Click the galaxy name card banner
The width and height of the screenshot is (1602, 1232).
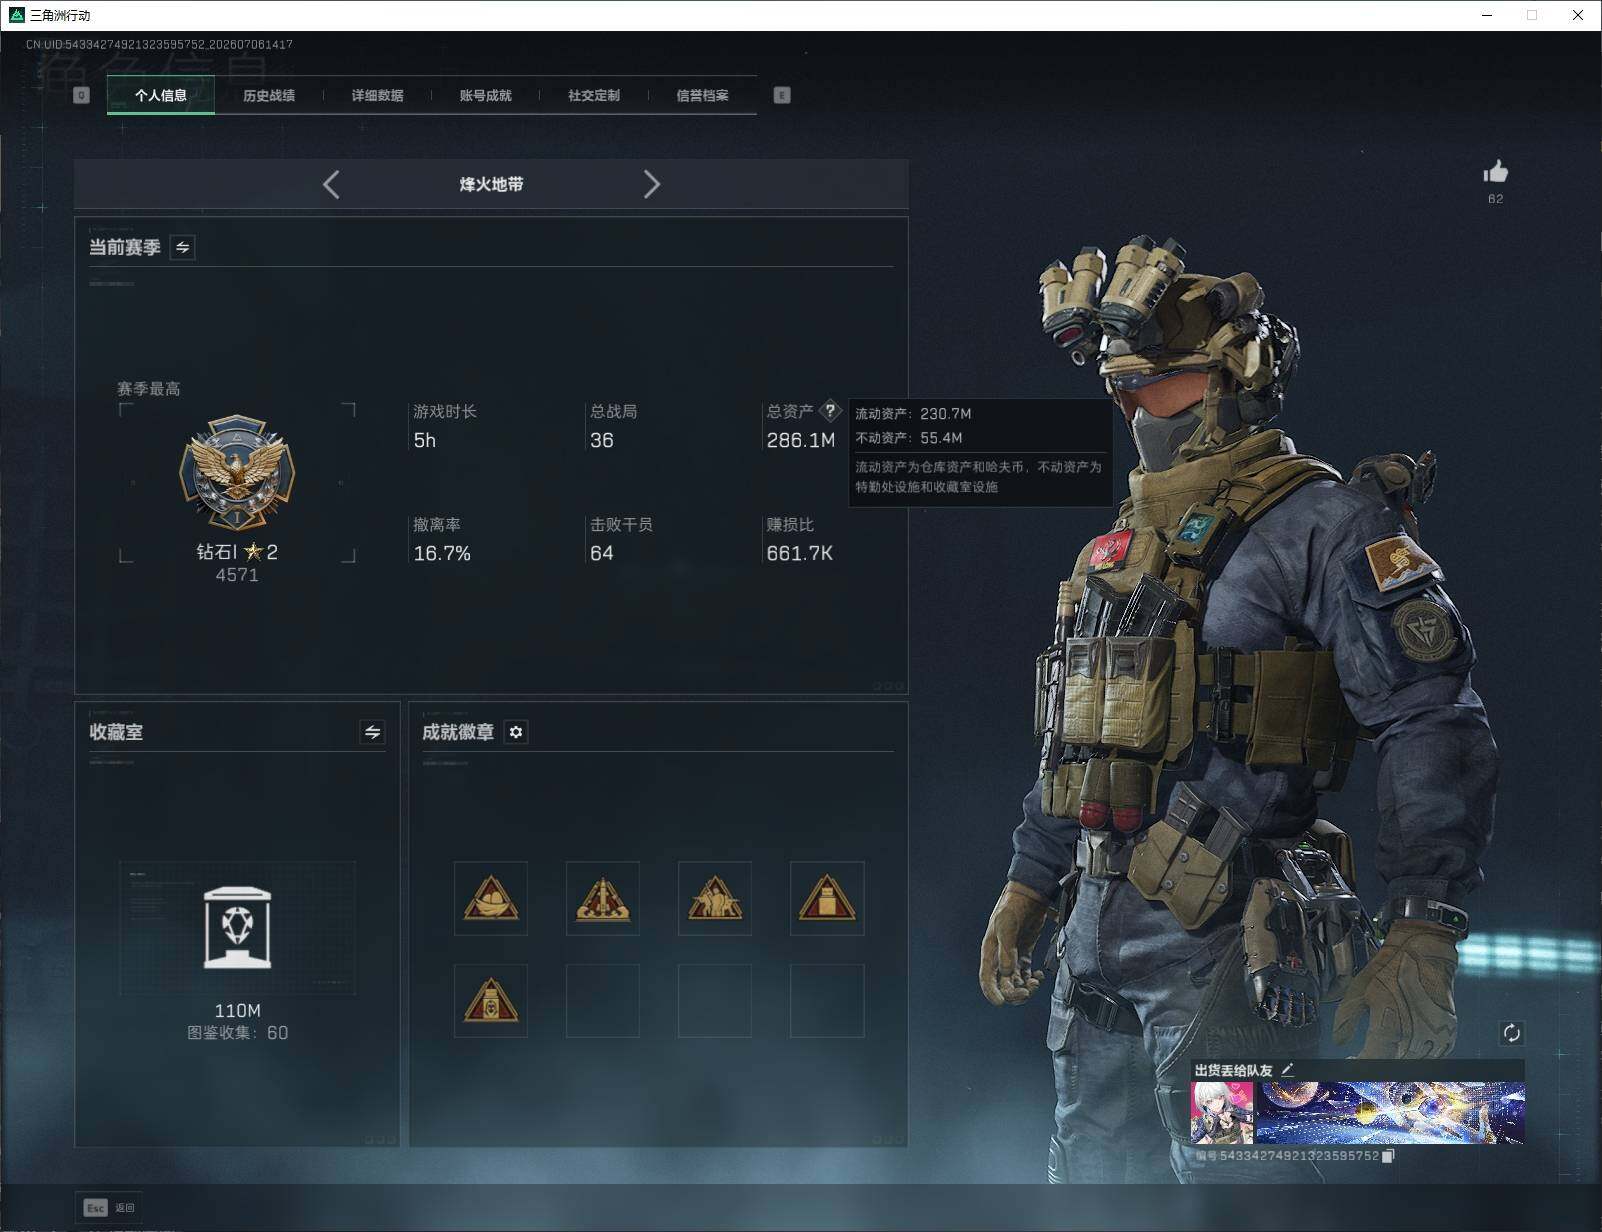(1390, 1112)
